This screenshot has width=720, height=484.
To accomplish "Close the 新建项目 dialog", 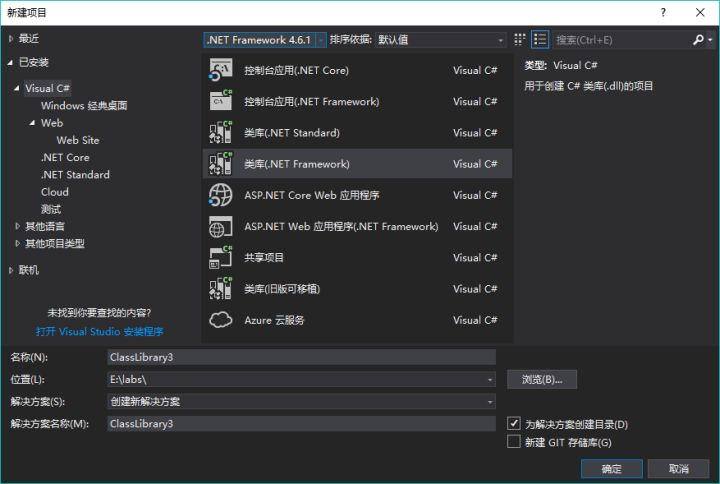I will pyautogui.click(x=700, y=12).
